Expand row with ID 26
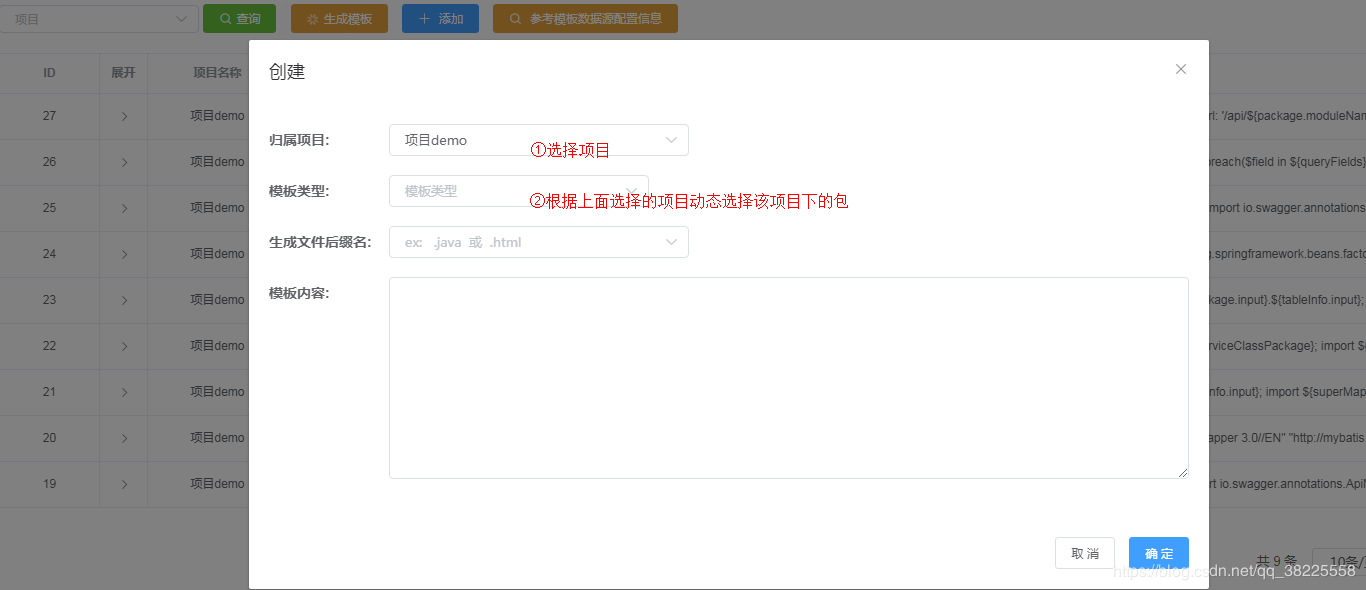This screenshot has height=590, width=1366. click(124, 162)
